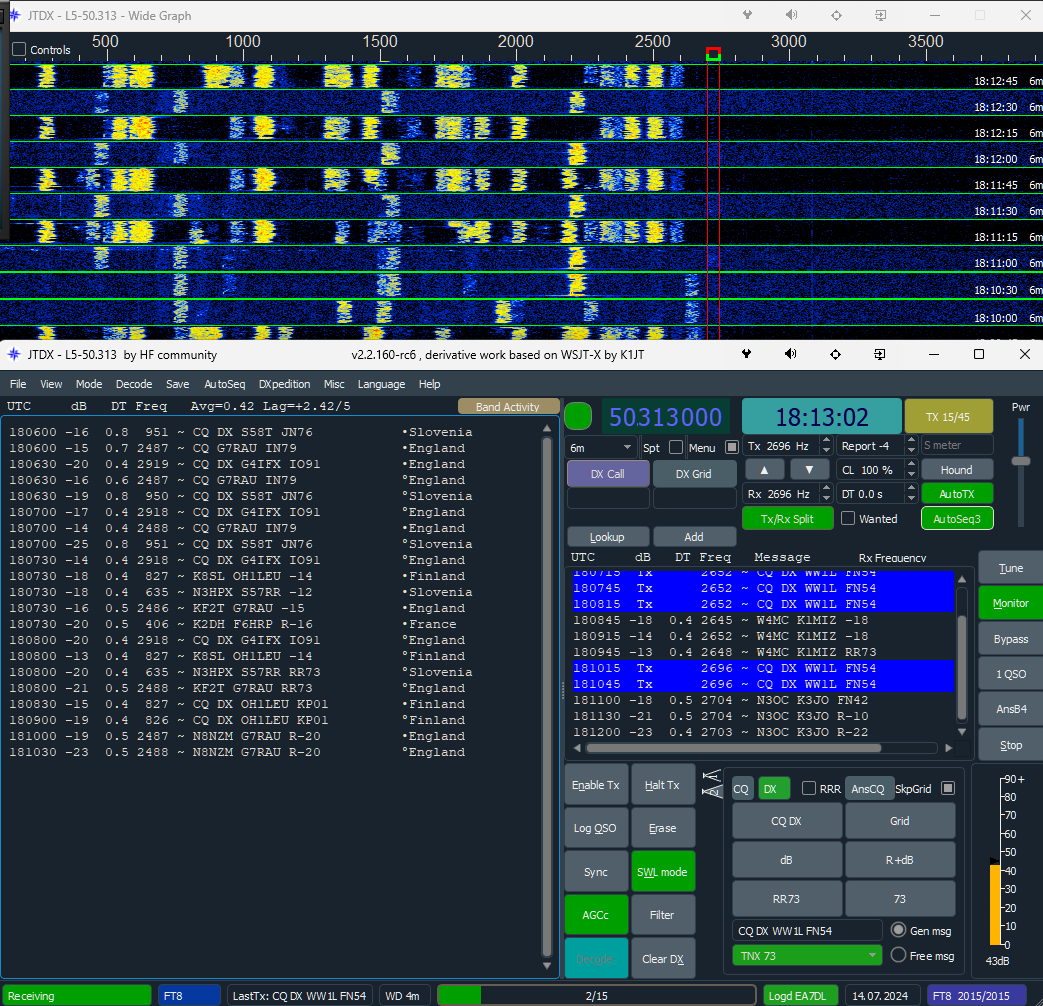1043x1006 pixels.
Task: Click the Tune button
Action: (1010, 568)
